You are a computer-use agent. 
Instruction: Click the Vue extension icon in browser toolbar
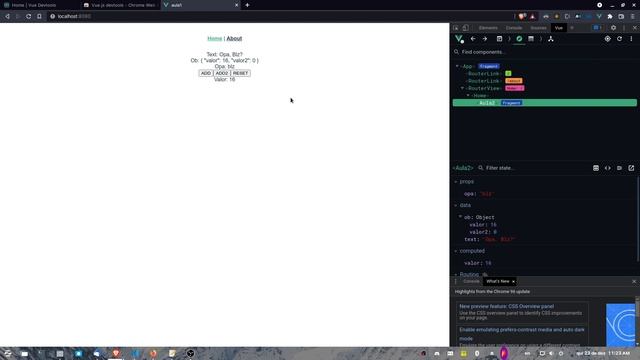[599, 16]
